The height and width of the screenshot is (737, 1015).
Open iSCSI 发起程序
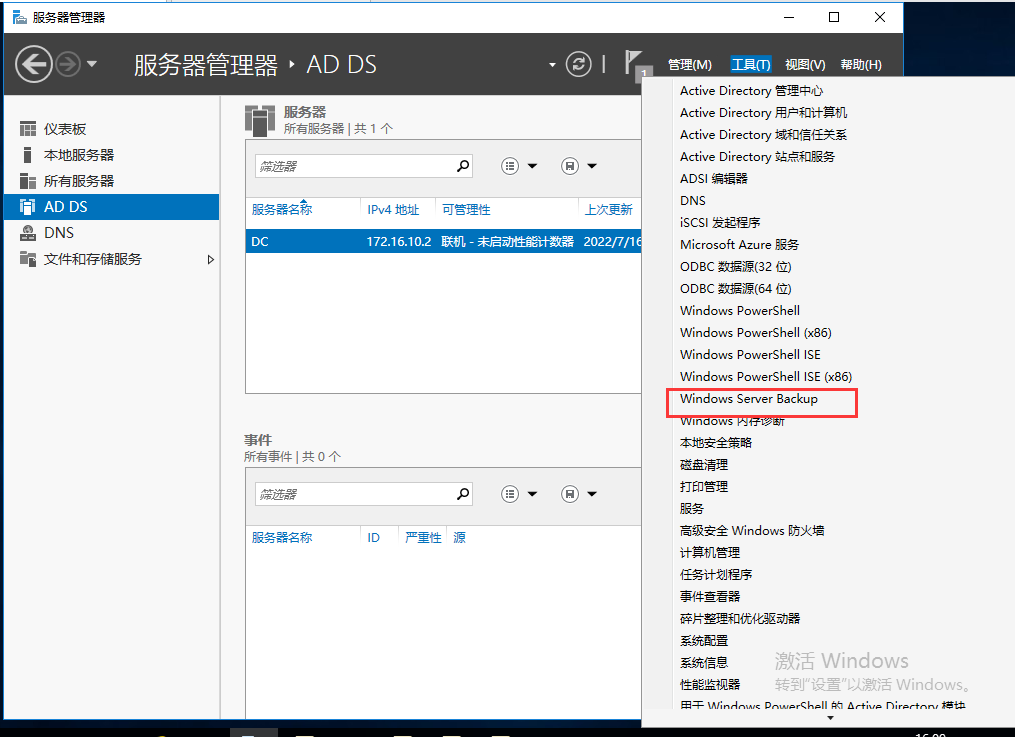pyautogui.click(x=720, y=223)
